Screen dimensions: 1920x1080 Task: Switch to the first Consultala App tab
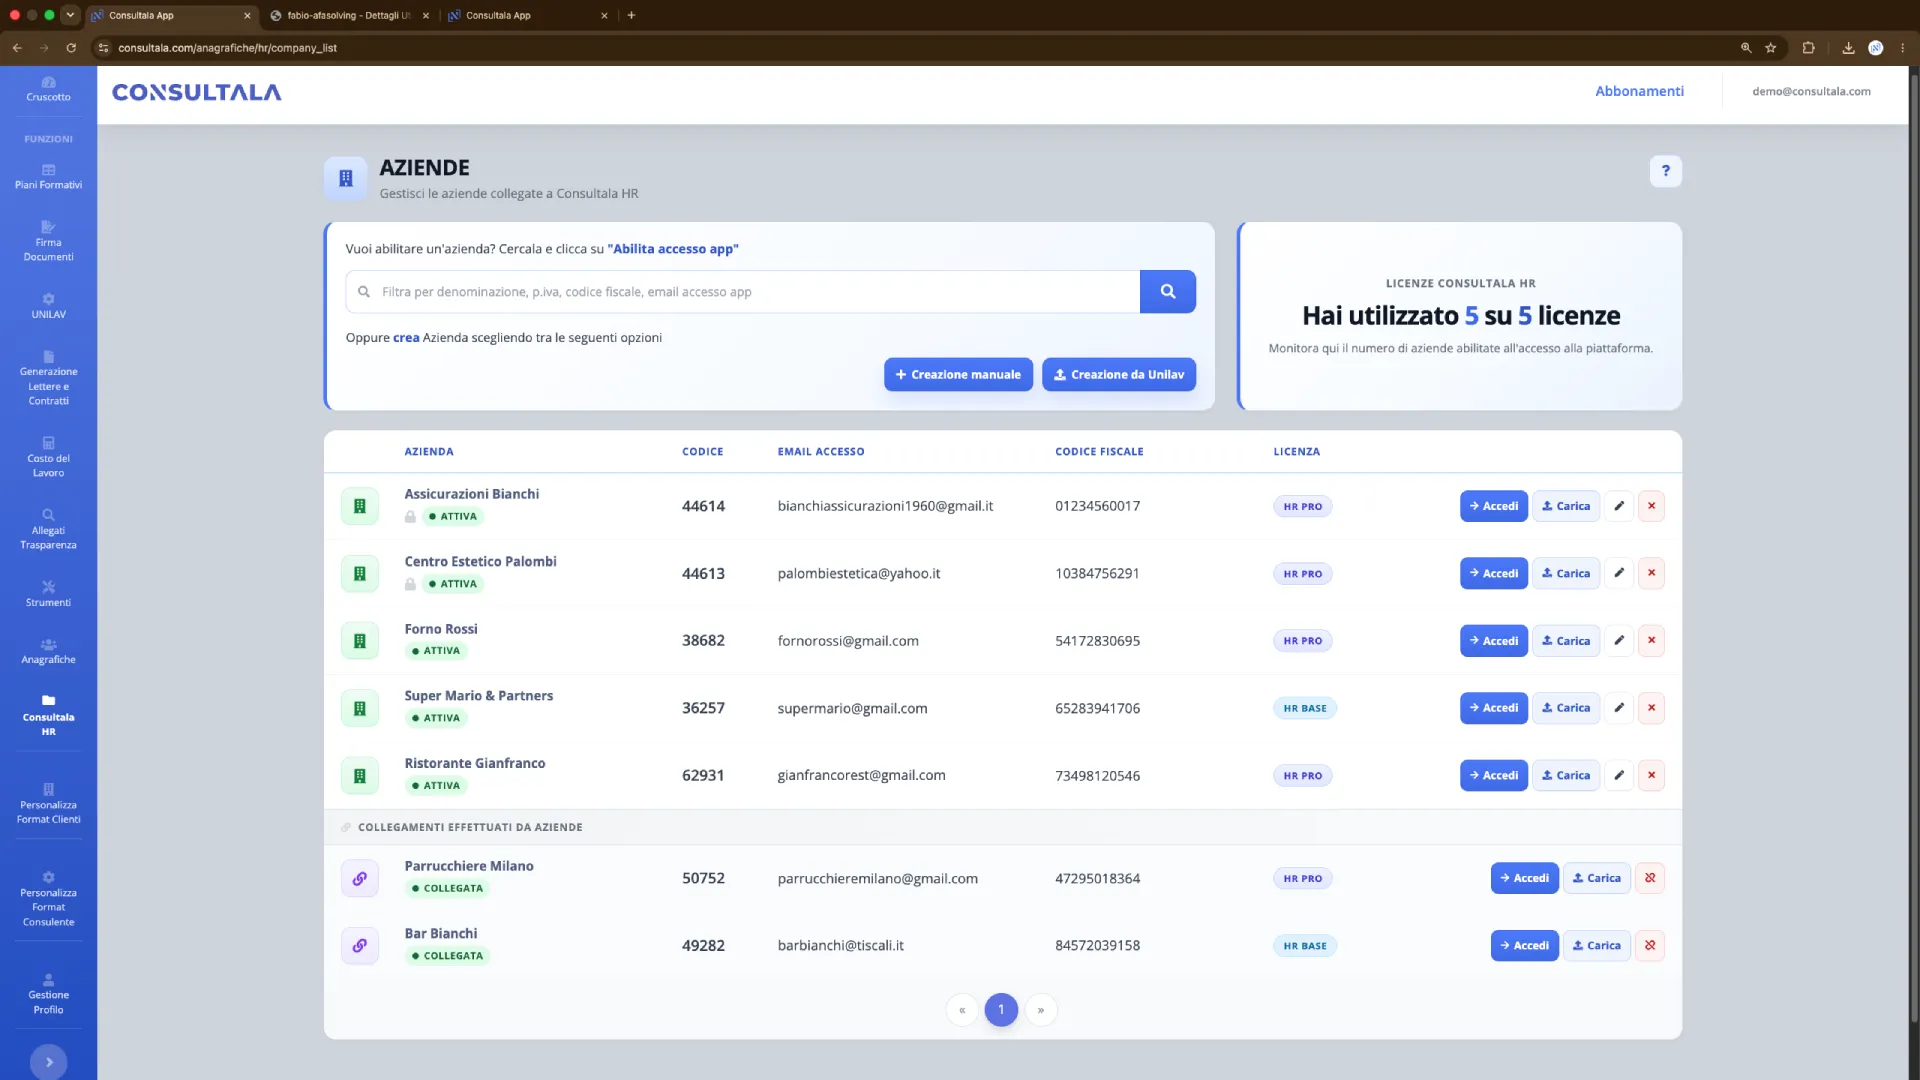click(170, 15)
